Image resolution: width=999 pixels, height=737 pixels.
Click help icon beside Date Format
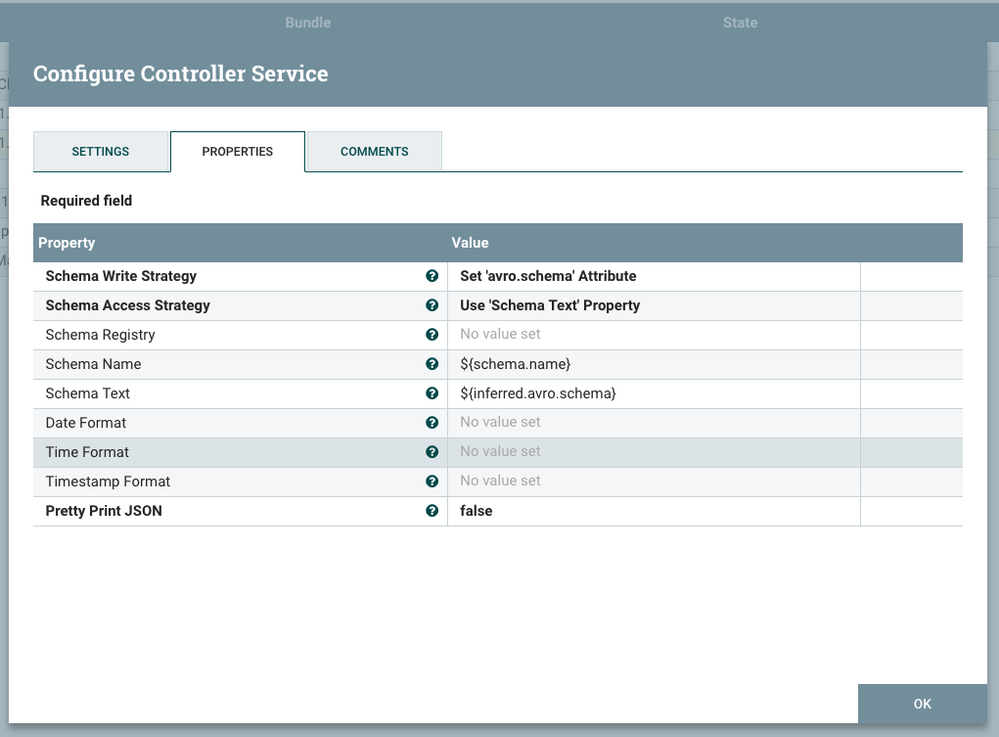tap(432, 423)
